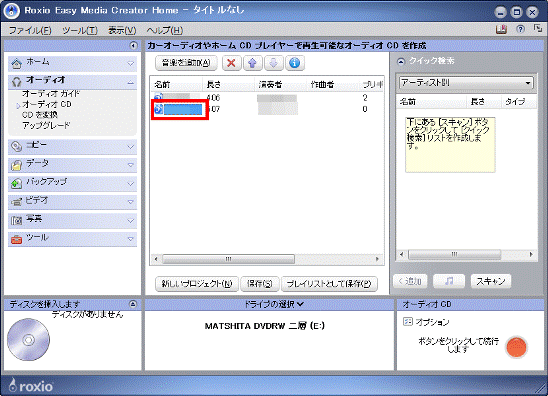Open track info with the blue i icon
The width and height of the screenshot is (548, 396).
295,63
